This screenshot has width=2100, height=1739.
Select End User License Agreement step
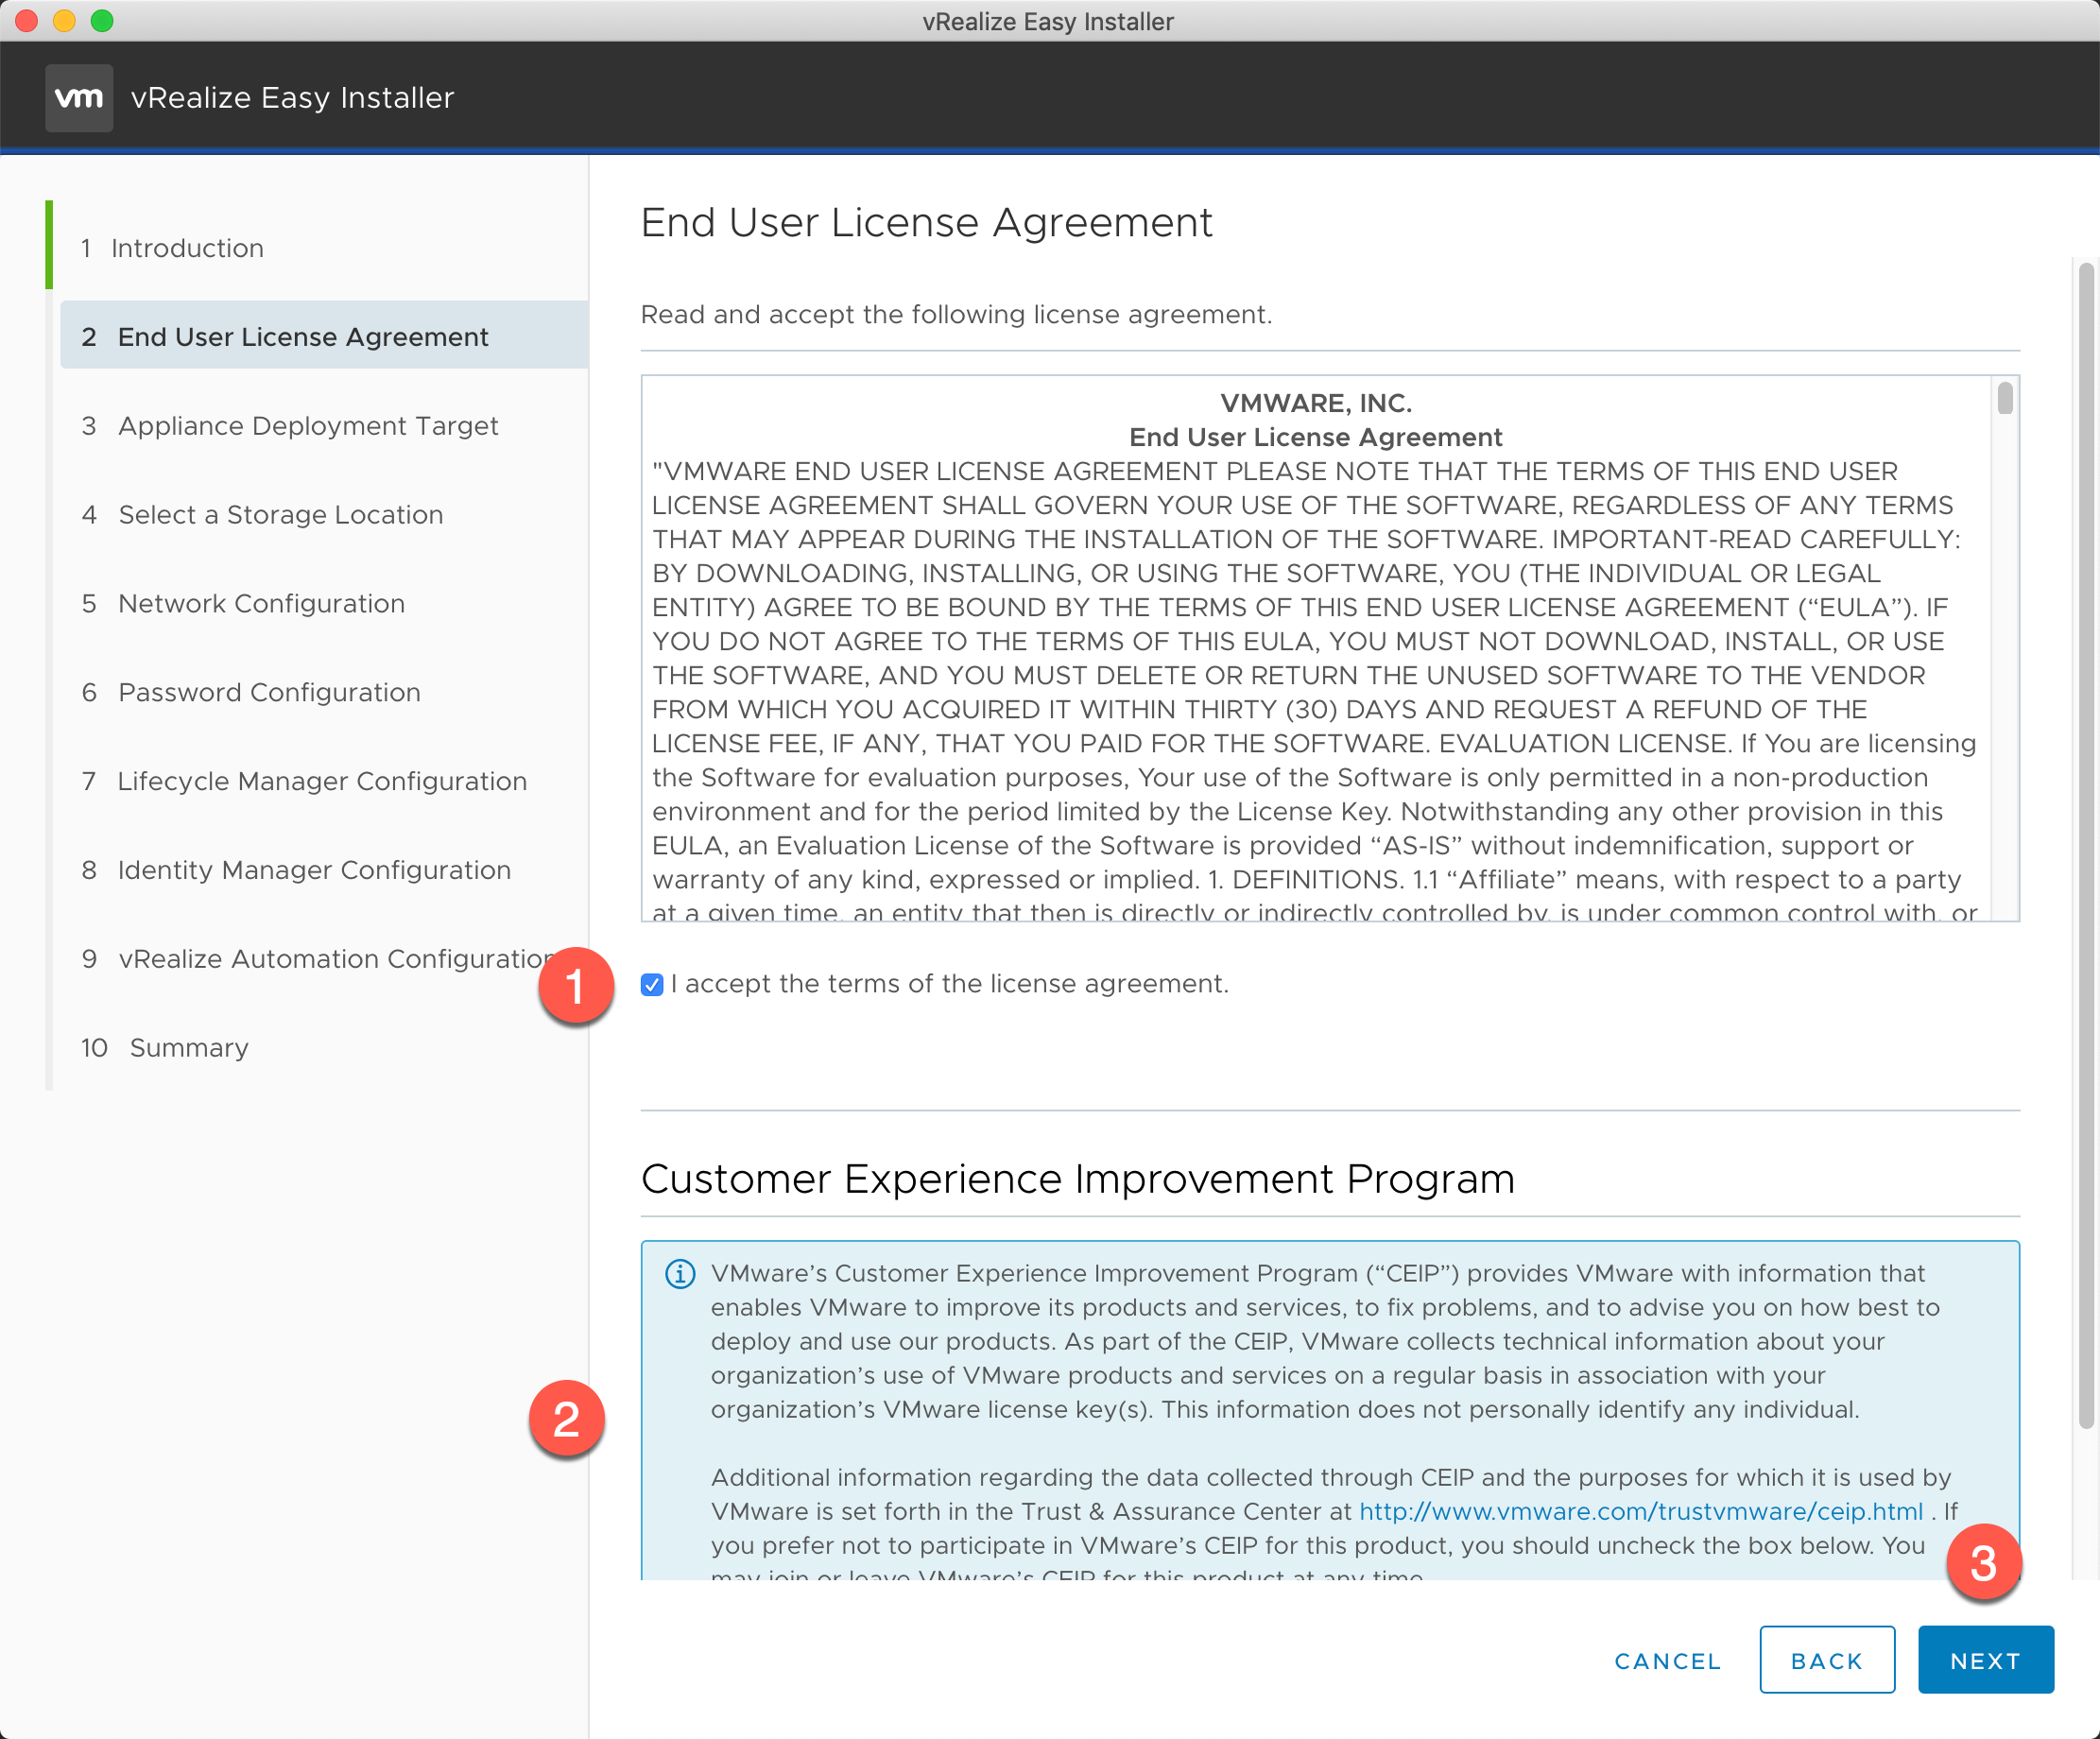[x=324, y=336]
